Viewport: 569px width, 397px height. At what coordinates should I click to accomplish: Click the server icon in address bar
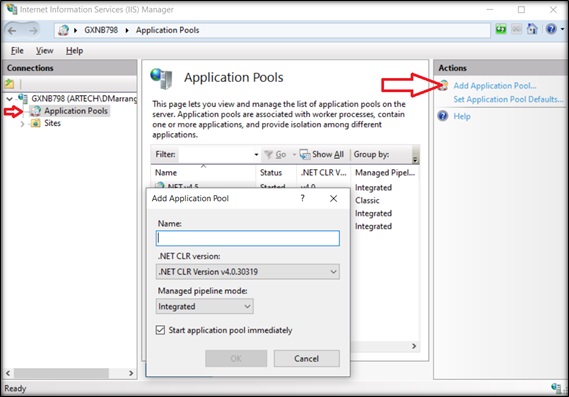click(x=64, y=30)
